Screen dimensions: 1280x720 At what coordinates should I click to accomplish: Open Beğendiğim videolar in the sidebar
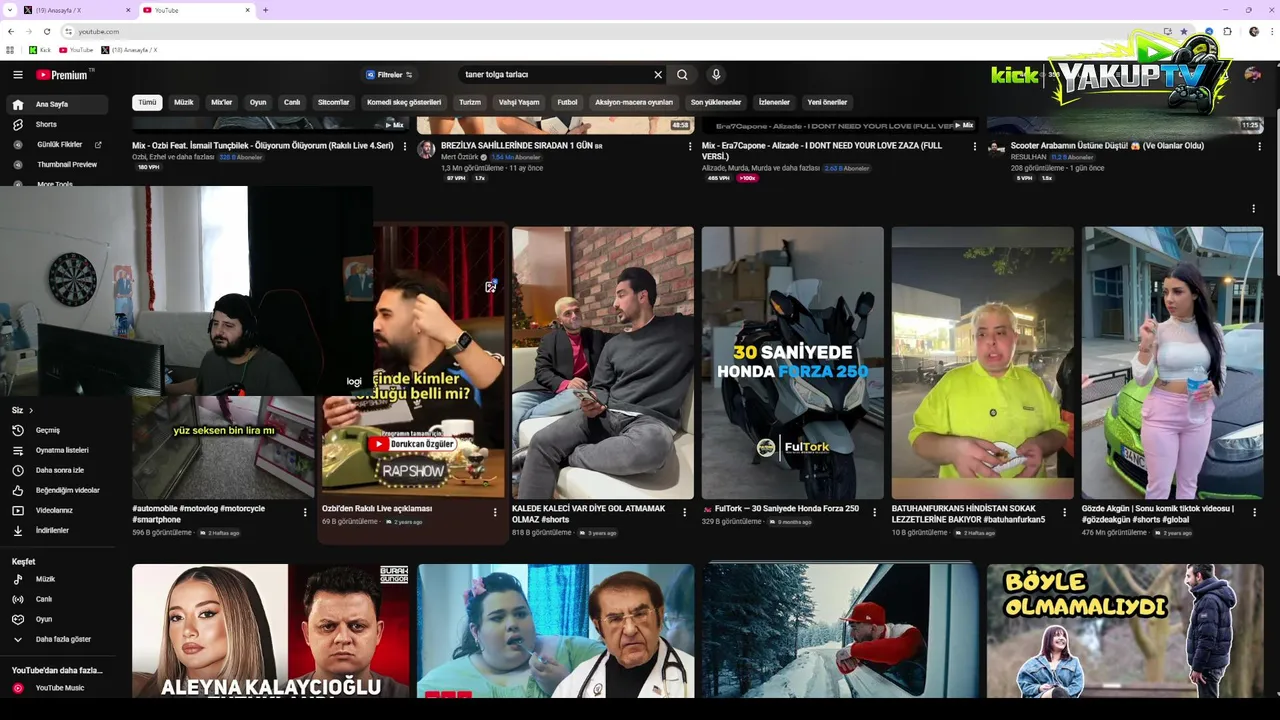57,490
